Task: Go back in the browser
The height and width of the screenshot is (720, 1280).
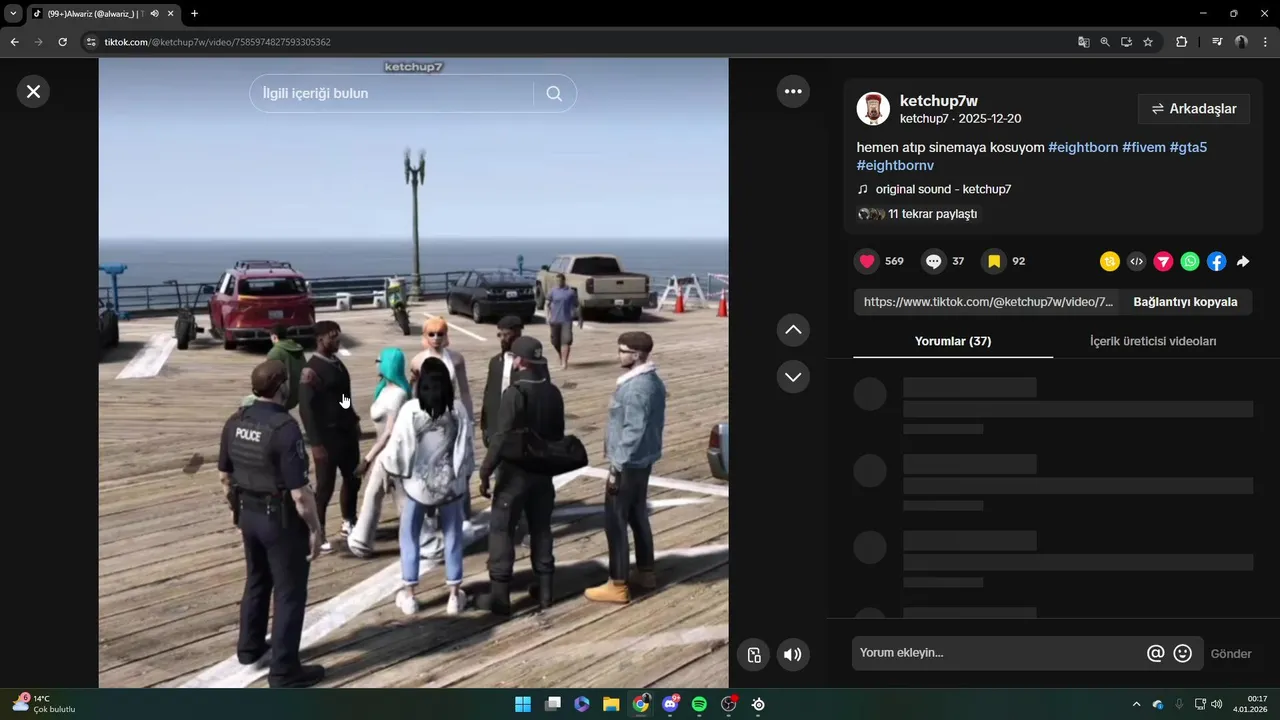Action: pos(14,42)
